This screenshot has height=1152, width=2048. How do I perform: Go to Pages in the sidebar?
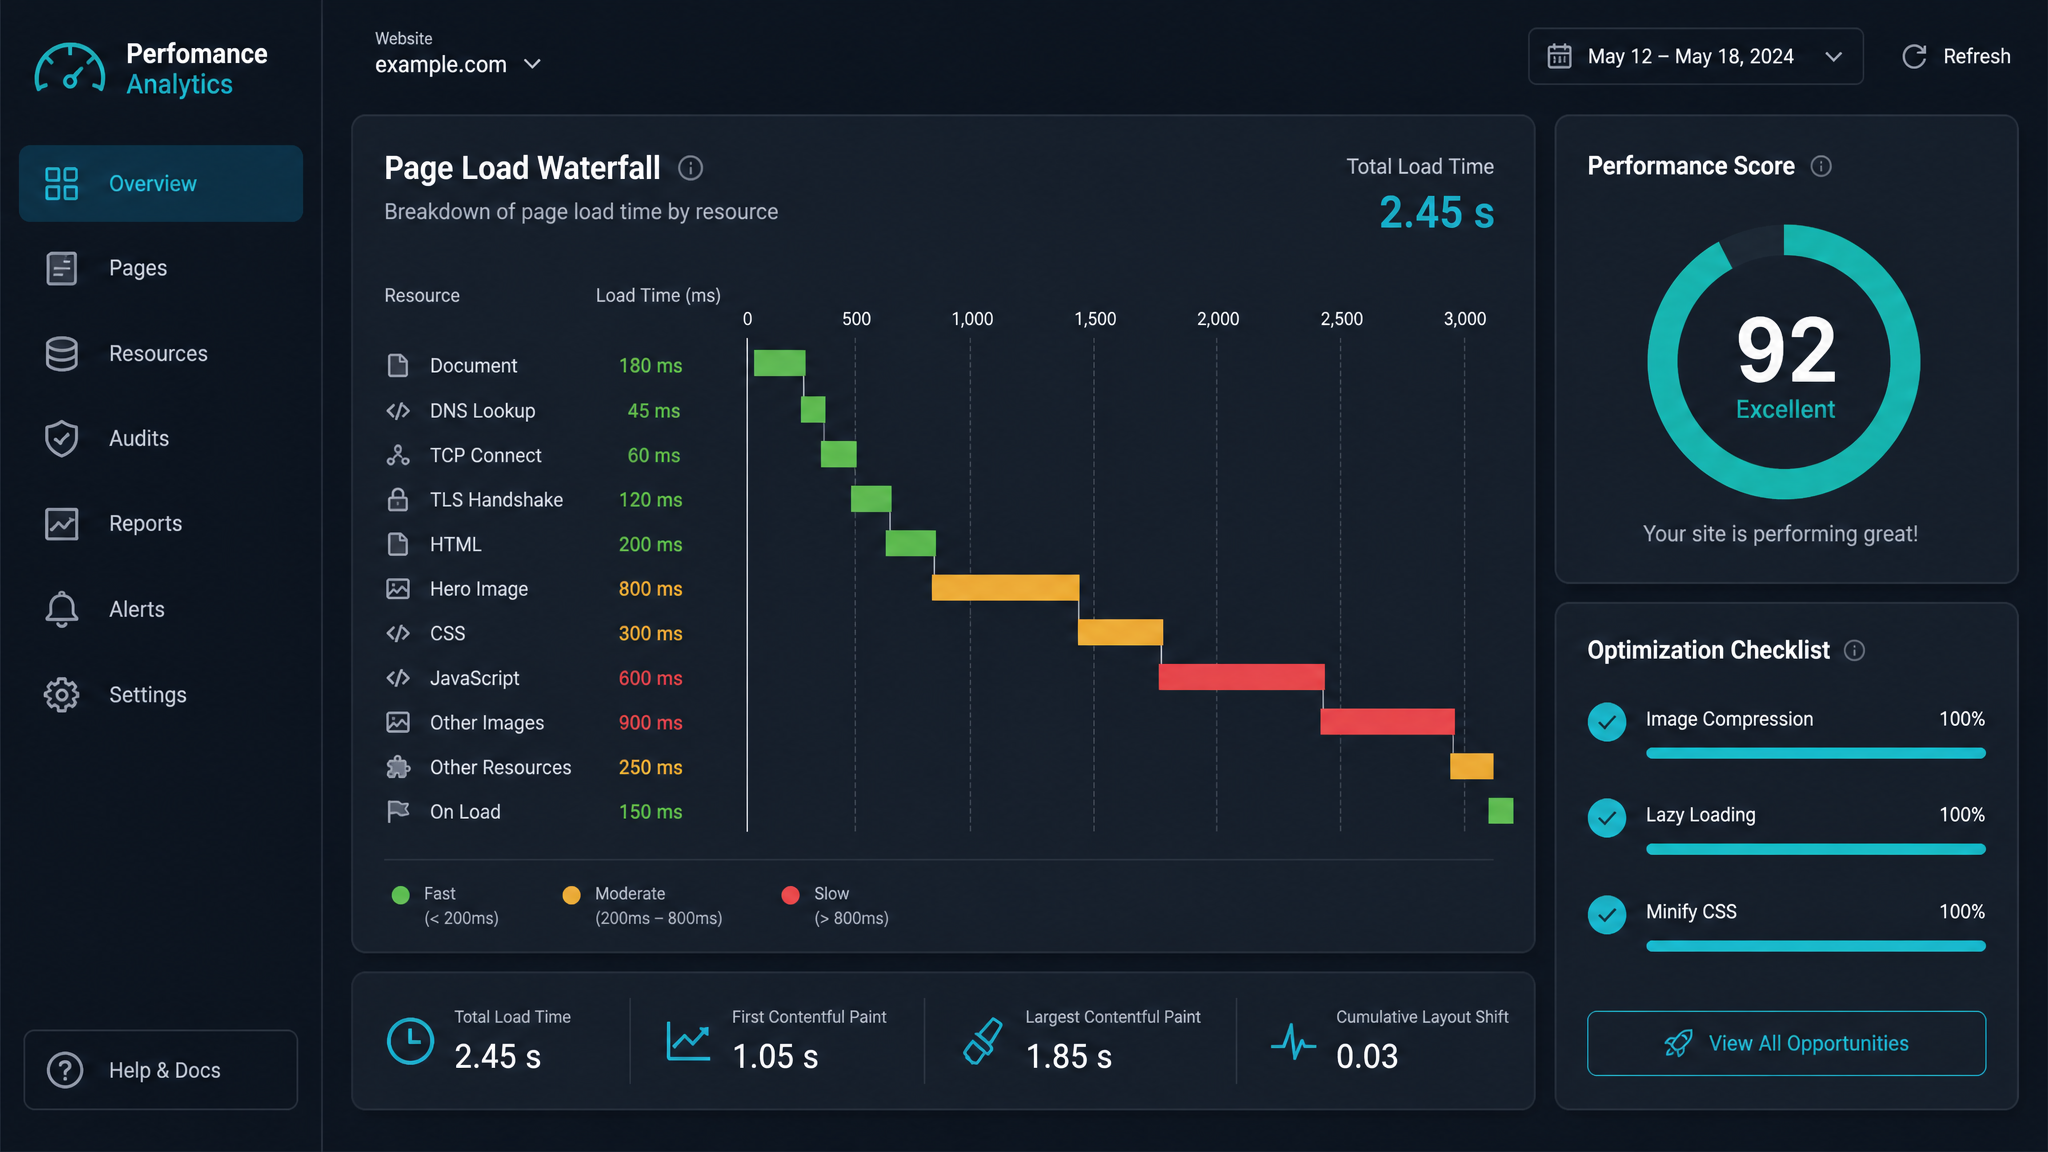point(161,268)
